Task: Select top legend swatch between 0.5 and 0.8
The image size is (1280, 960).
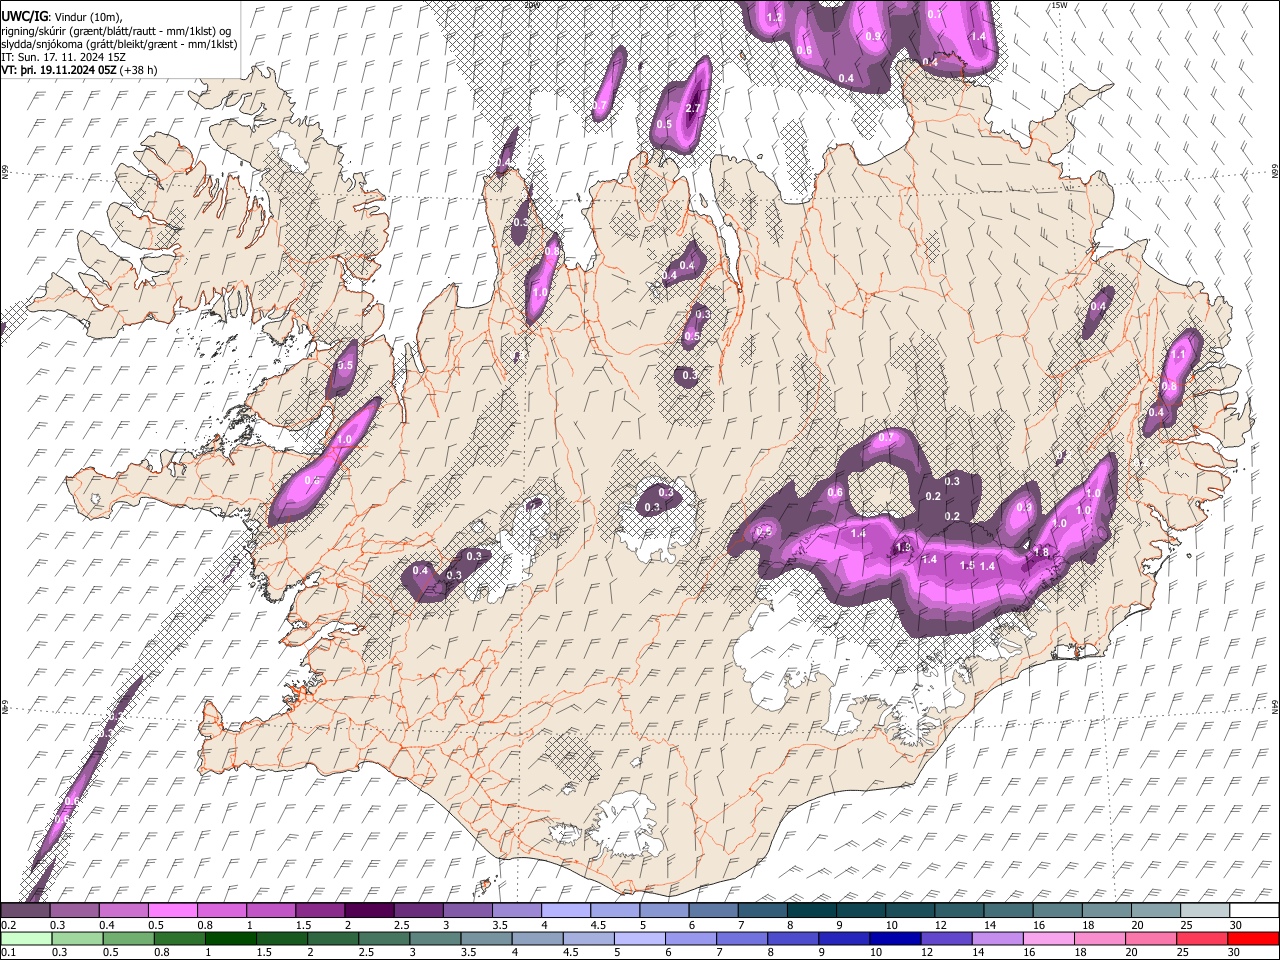Action: (x=172, y=911)
